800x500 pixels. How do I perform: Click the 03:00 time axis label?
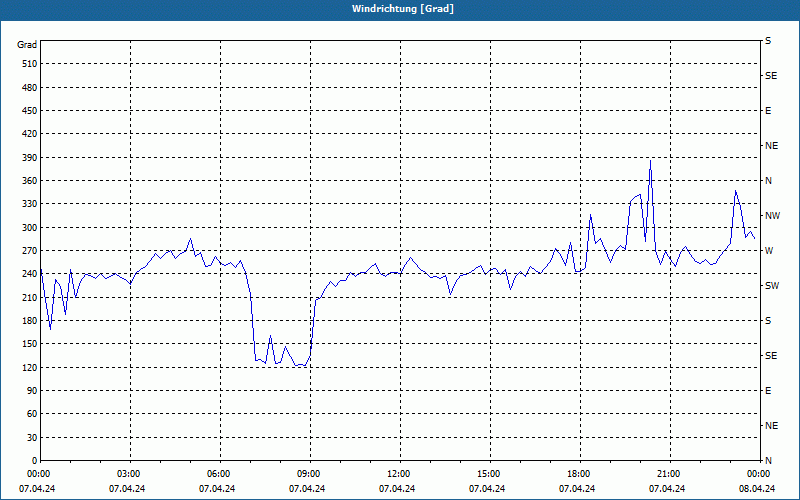click(129, 474)
